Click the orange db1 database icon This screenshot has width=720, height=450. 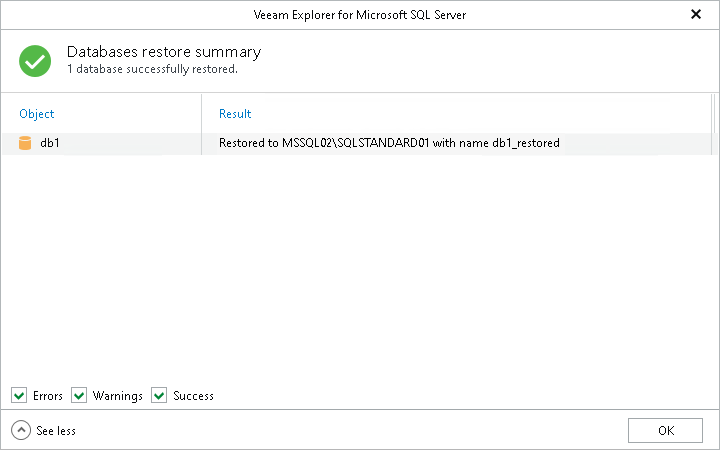[x=26, y=144]
